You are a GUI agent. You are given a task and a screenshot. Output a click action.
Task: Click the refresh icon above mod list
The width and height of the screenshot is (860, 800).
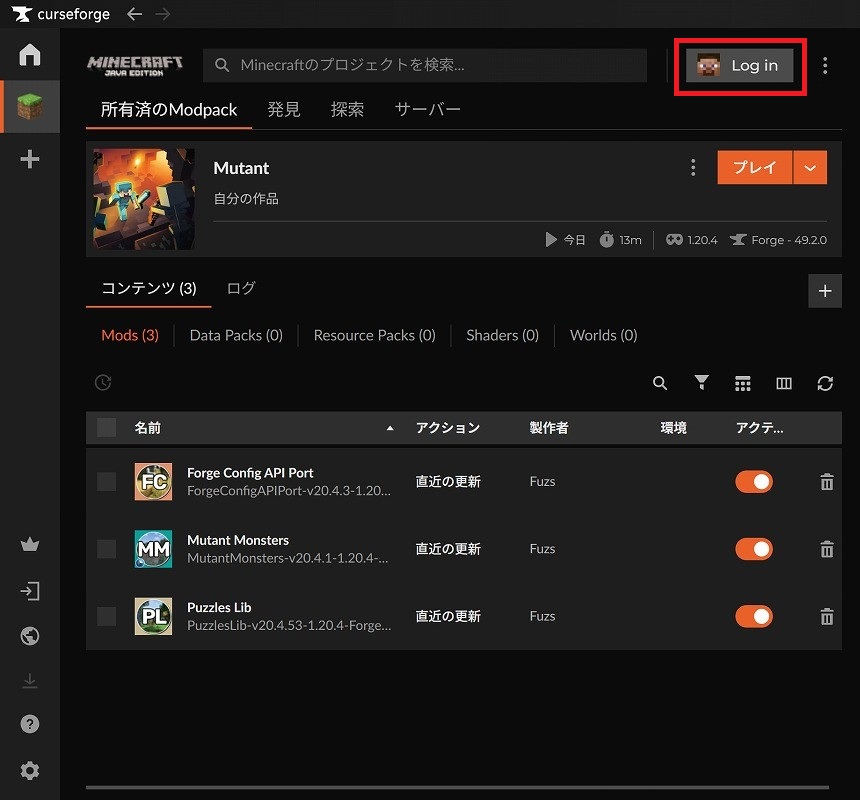(825, 383)
